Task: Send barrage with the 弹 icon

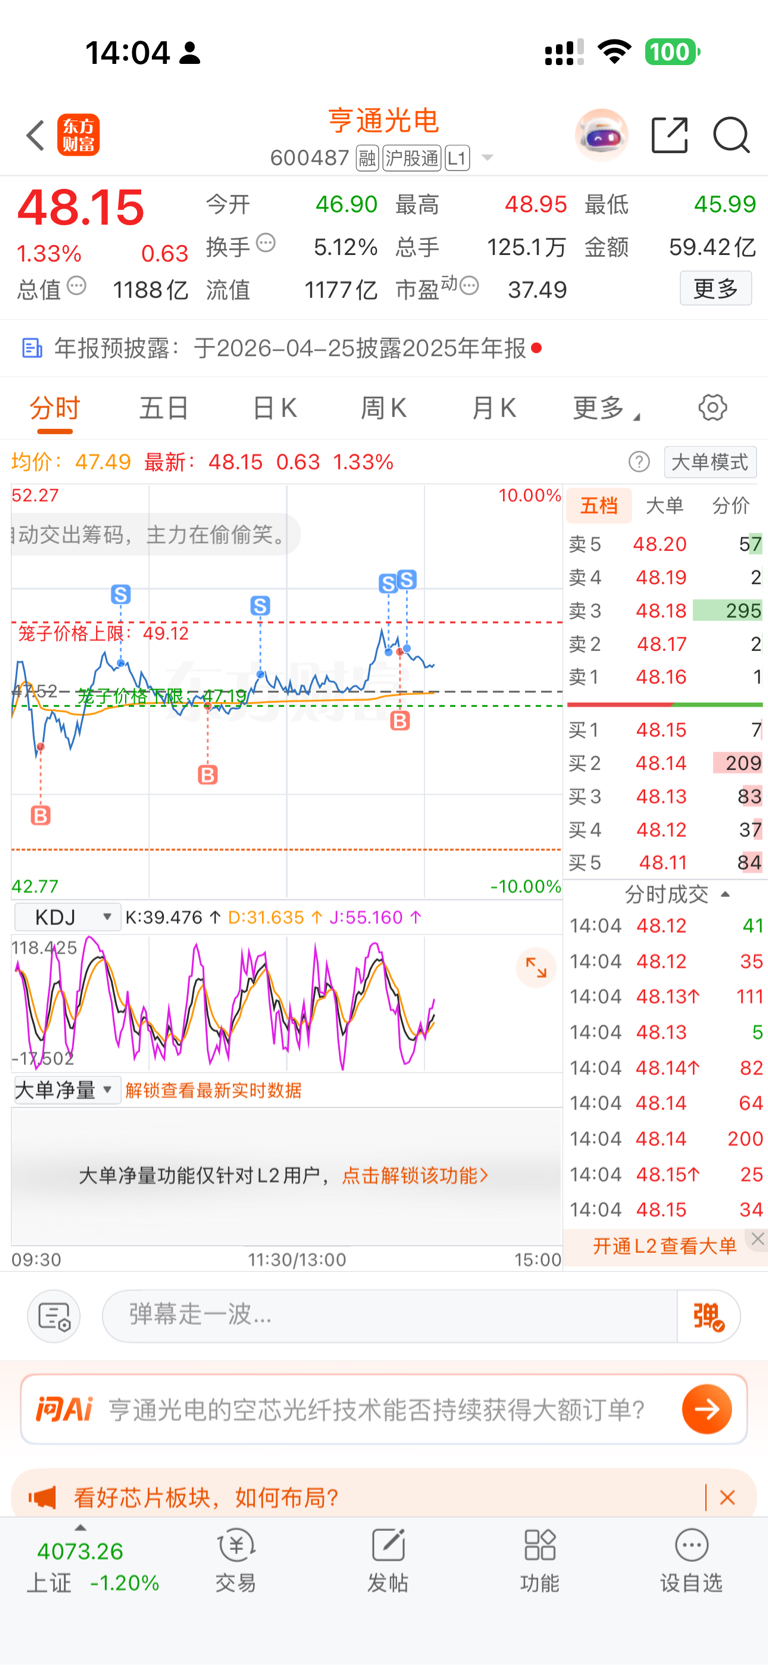Action: tap(708, 1316)
